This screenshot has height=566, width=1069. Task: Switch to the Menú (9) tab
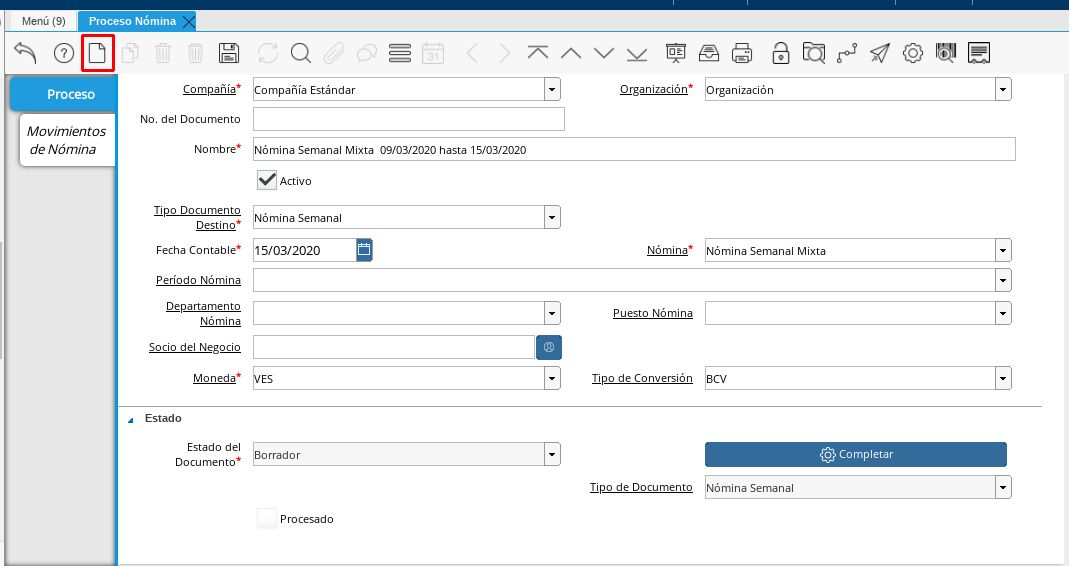click(44, 21)
